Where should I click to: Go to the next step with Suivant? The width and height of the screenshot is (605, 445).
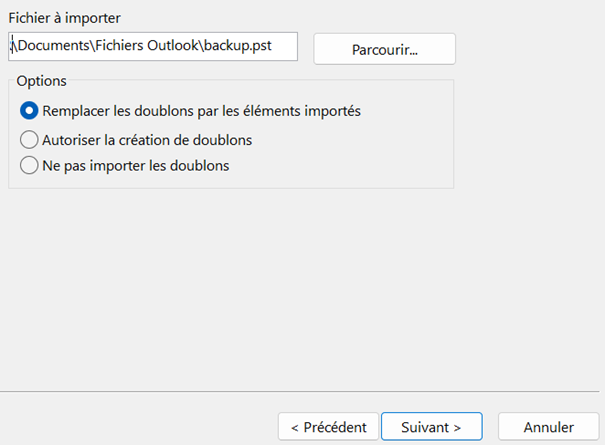[431, 426]
